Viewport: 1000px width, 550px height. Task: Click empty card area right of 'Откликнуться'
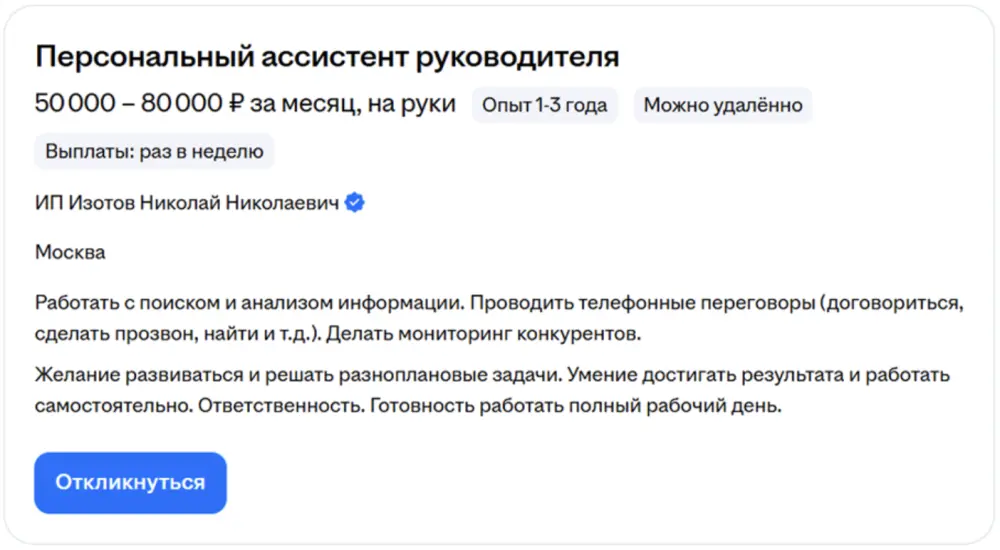tap(600, 483)
